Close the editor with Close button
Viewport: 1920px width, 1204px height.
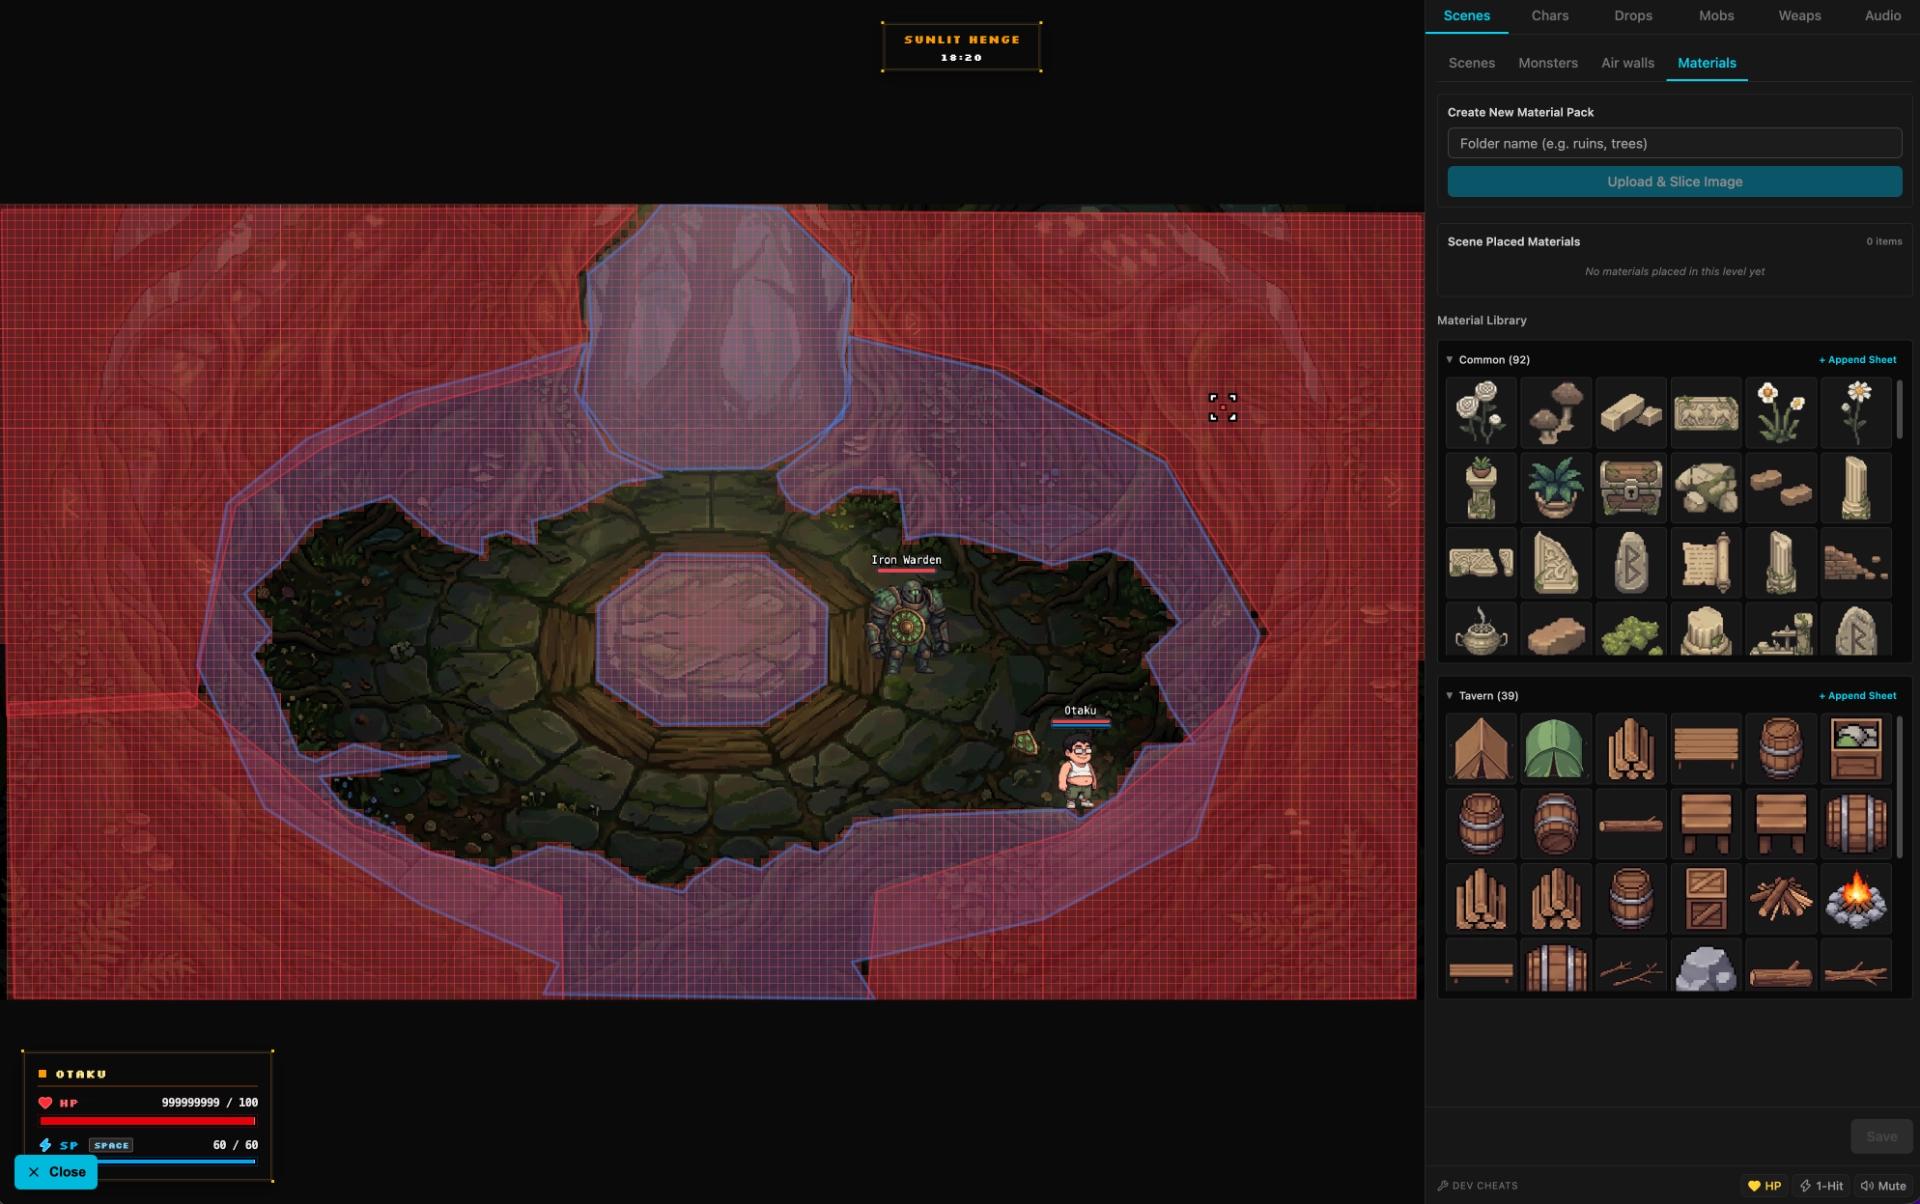coord(56,1172)
